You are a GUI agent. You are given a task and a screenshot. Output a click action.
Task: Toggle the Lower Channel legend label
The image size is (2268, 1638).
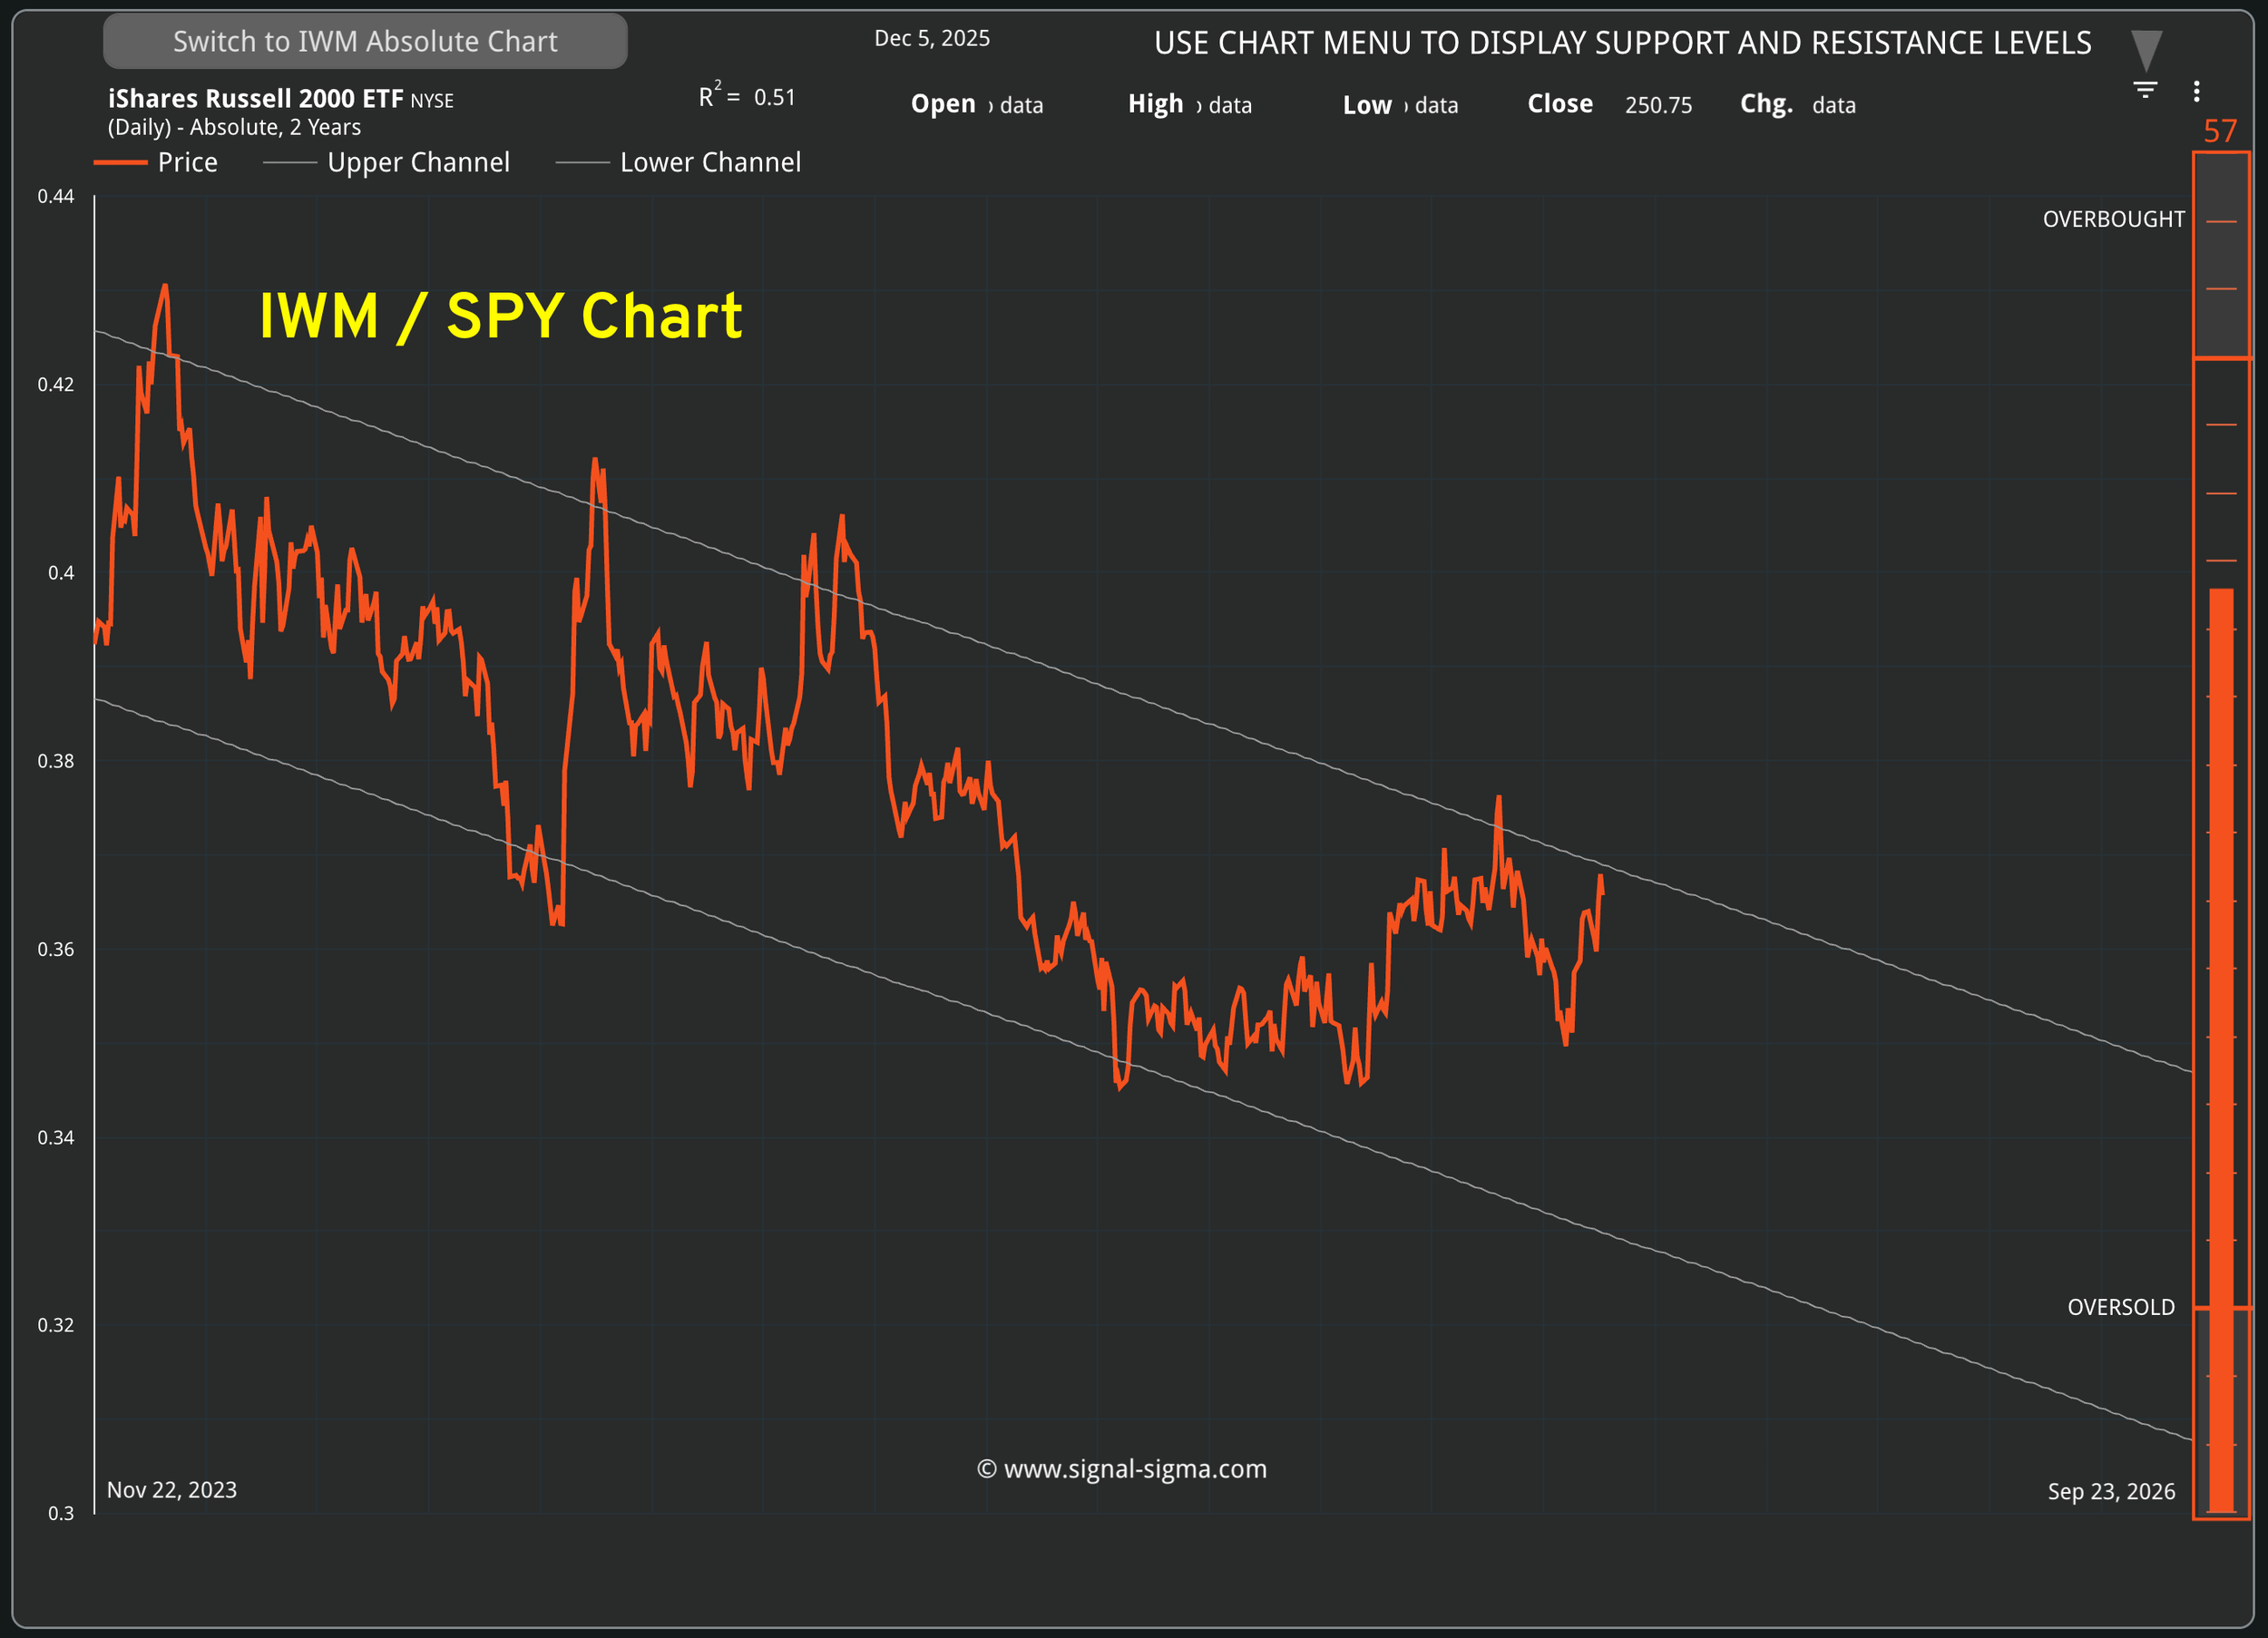[x=710, y=162]
